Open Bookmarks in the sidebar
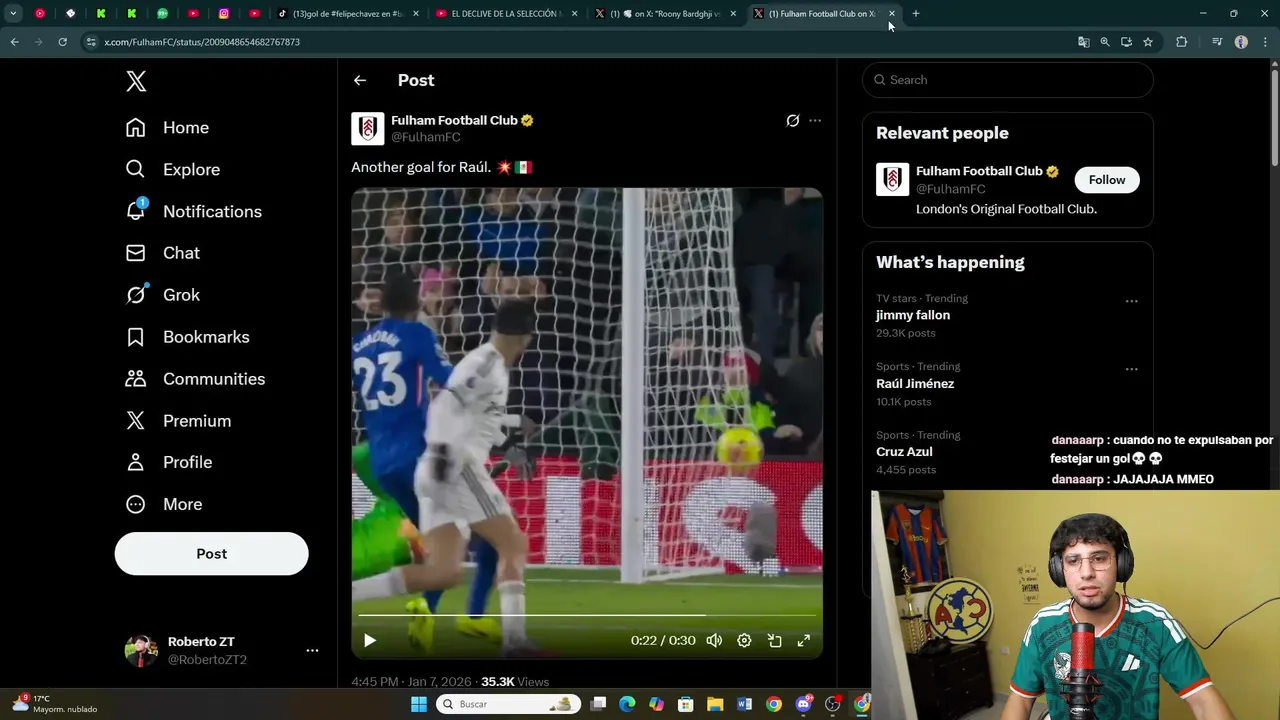The height and width of the screenshot is (720, 1280). coord(187,337)
